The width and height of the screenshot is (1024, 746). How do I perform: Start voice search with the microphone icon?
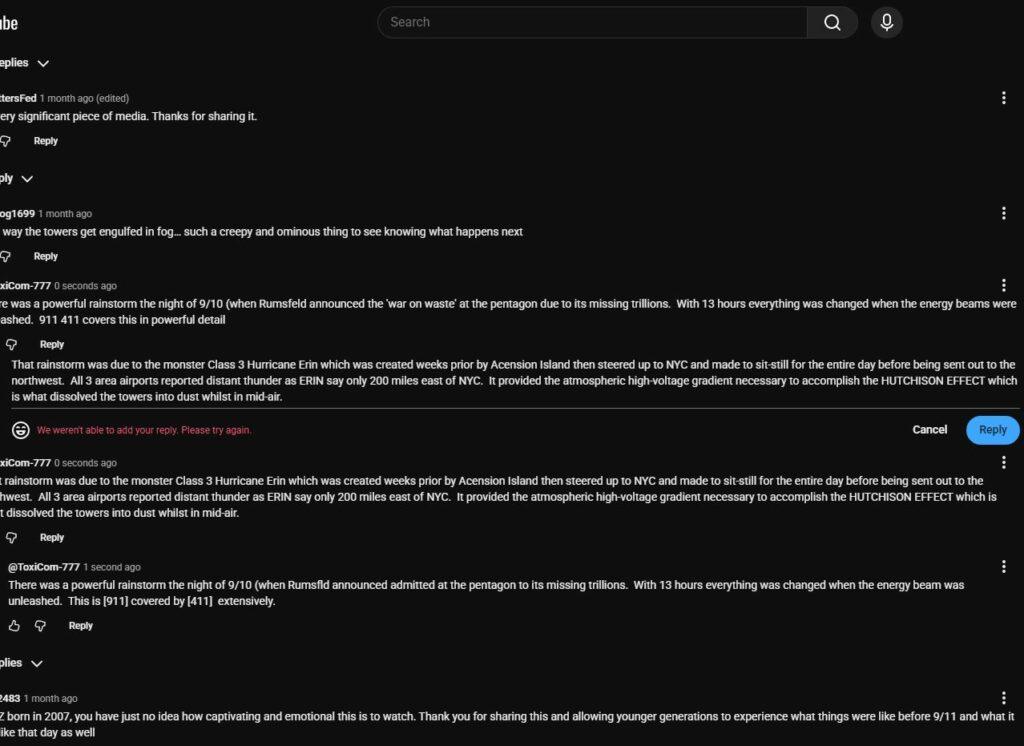click(x=886, y=22)
